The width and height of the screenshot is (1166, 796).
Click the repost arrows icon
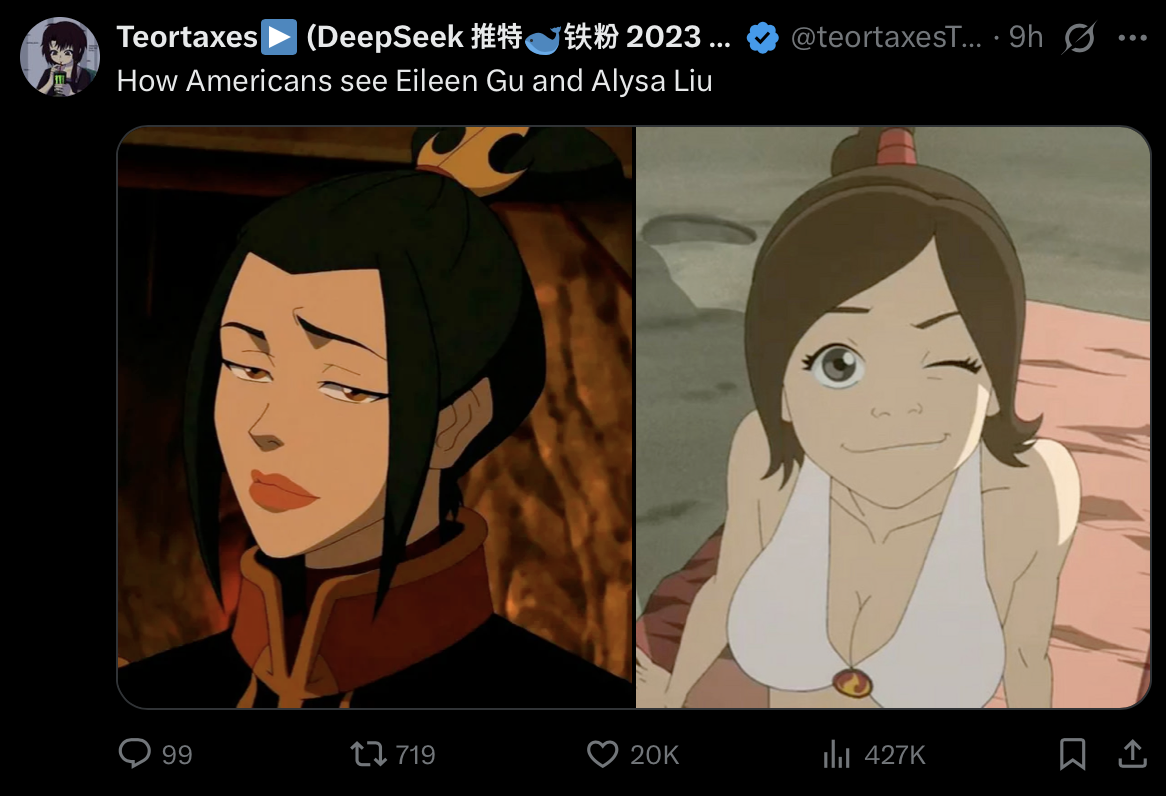pyautogui.click(x=369, y=754)
